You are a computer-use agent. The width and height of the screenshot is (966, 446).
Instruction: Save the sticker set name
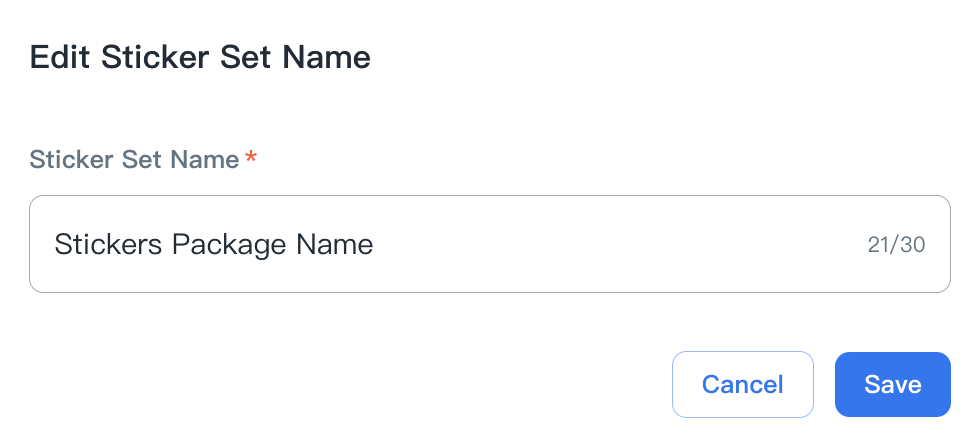pos(892,384)
